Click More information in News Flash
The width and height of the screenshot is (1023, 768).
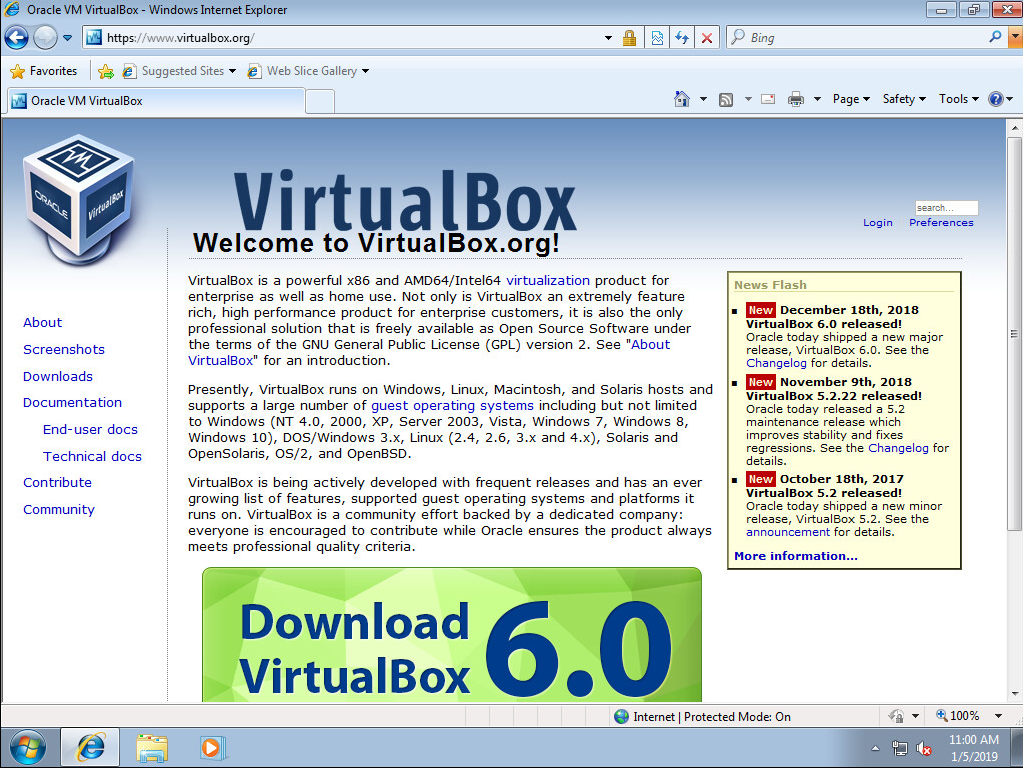pos(795,556)
